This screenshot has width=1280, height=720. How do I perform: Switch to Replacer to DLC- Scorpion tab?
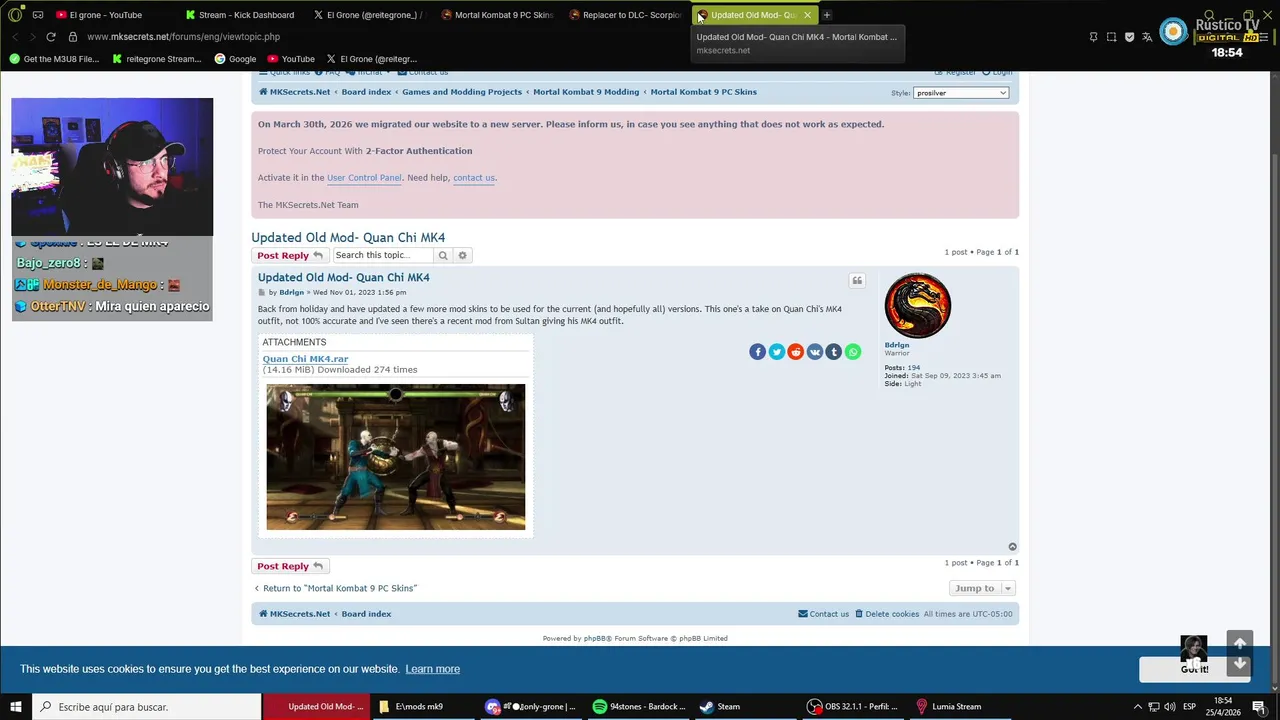tap(624, 15)
